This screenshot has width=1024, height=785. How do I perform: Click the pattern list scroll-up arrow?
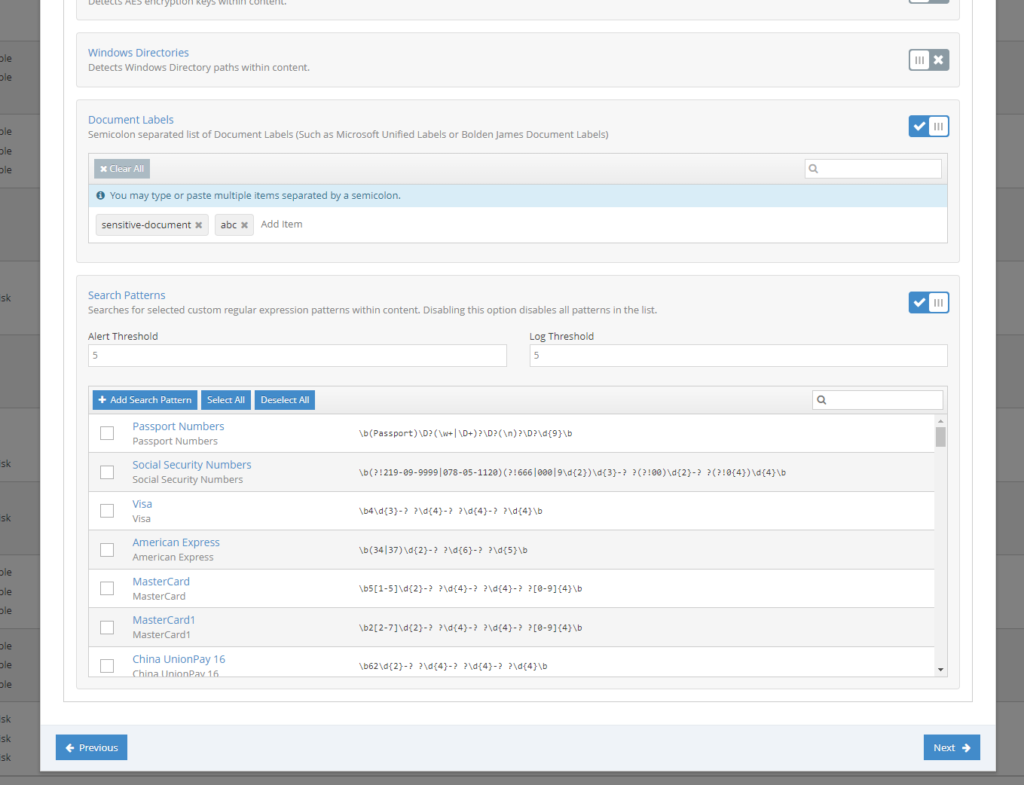[940, 421]
